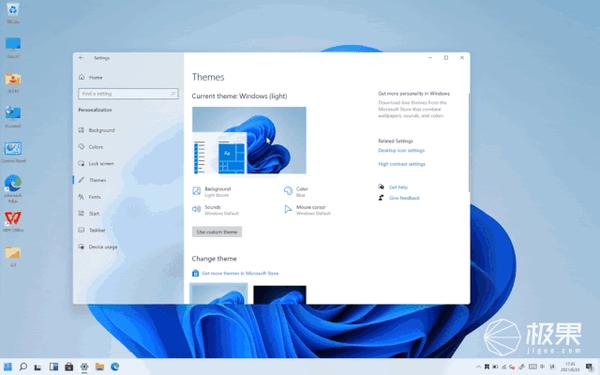The image size is (600, 375).
Task: Select the dark Windows theme thumbnail
Action: (280, 295)
